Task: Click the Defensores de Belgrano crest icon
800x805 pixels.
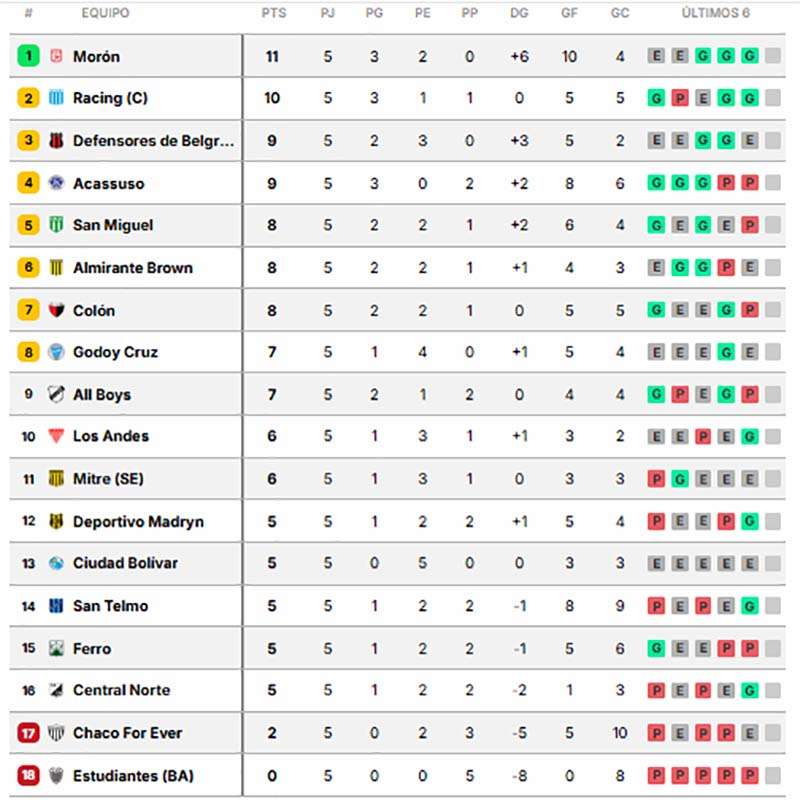Action: (x=56, y=141)
